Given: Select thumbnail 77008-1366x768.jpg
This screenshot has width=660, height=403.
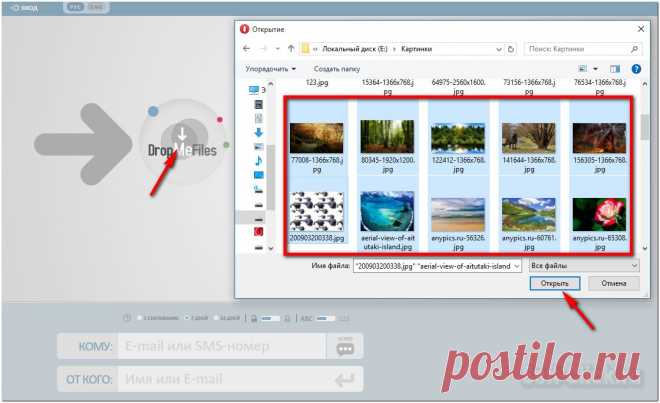Looking at the screenshot, I should pyautogui.click(x=317, y=138).
